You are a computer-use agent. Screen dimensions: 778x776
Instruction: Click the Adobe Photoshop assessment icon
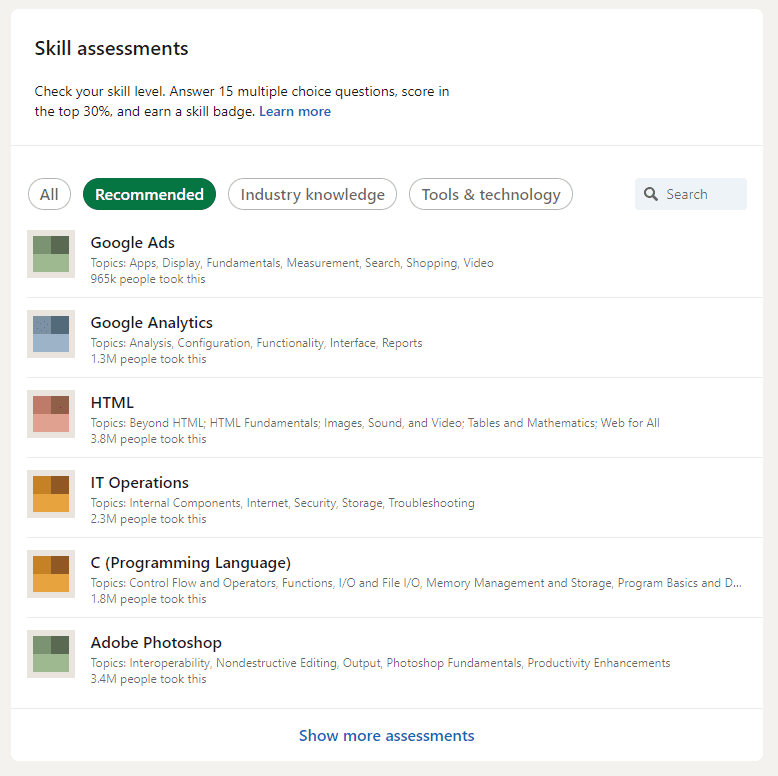click(51, 654)
